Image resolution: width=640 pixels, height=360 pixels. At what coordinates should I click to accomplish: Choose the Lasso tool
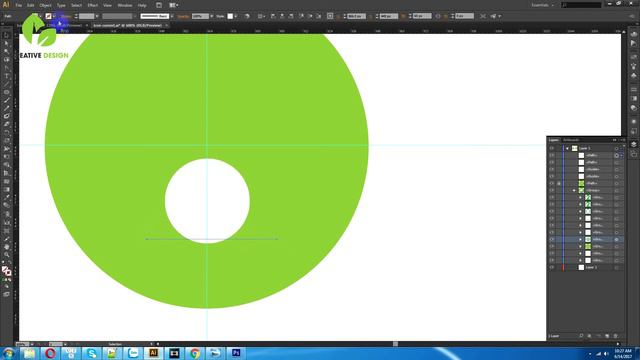(6, 60)
